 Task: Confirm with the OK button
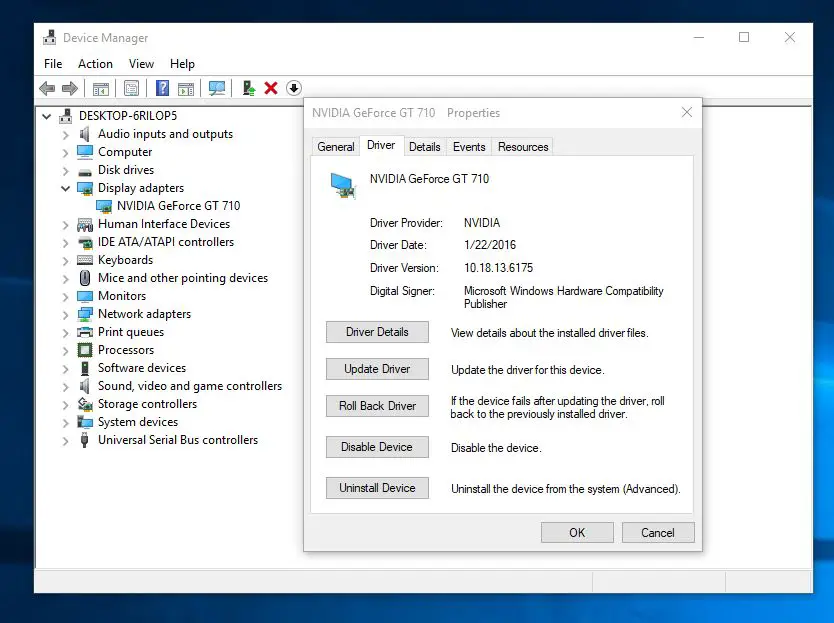point(577,533)
